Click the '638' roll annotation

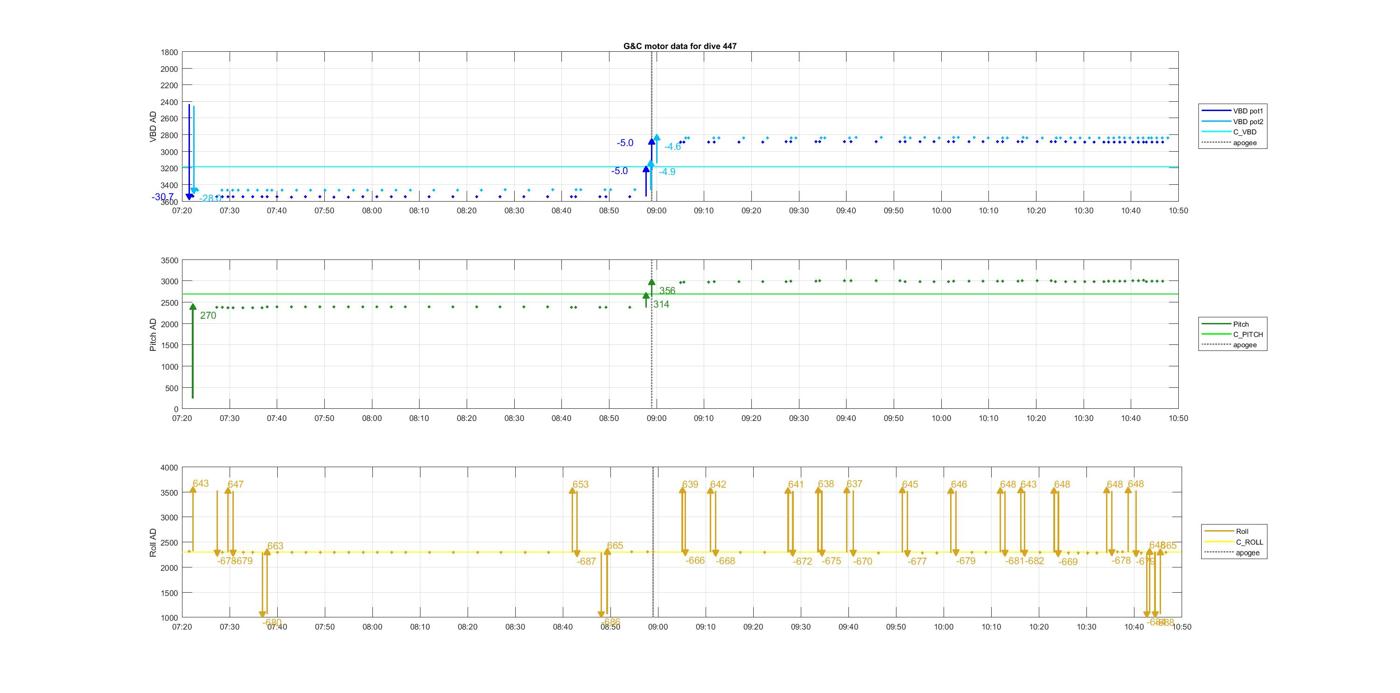point(826,484)
